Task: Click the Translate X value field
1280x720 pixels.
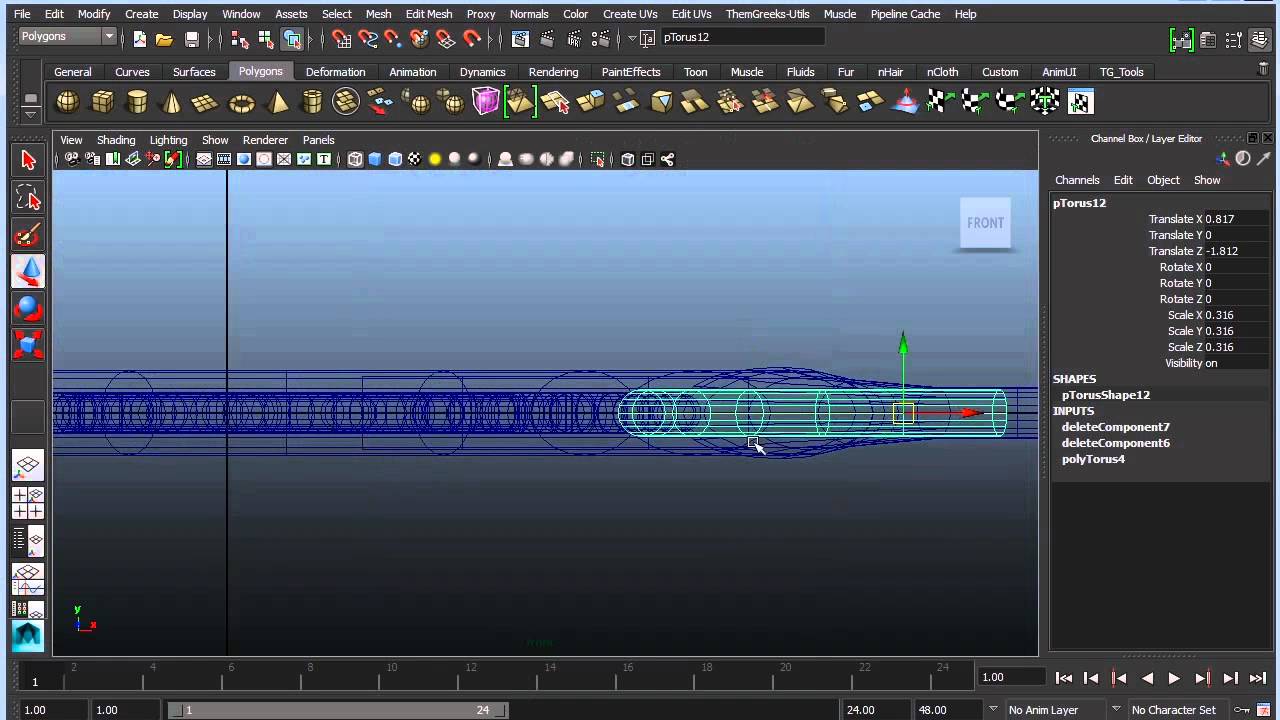Action: (x=1235, y=219)
